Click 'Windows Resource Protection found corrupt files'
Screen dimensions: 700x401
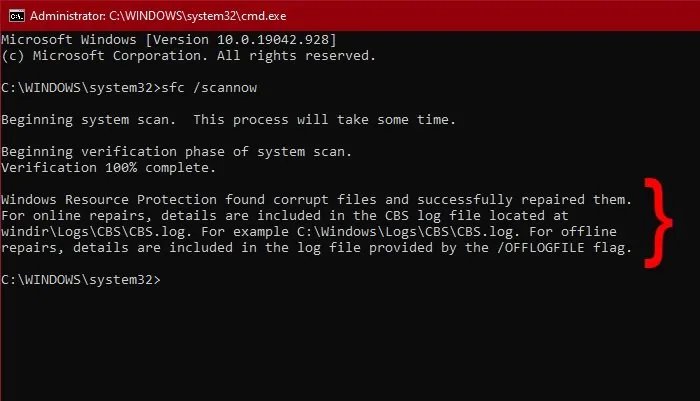(211, 200)
